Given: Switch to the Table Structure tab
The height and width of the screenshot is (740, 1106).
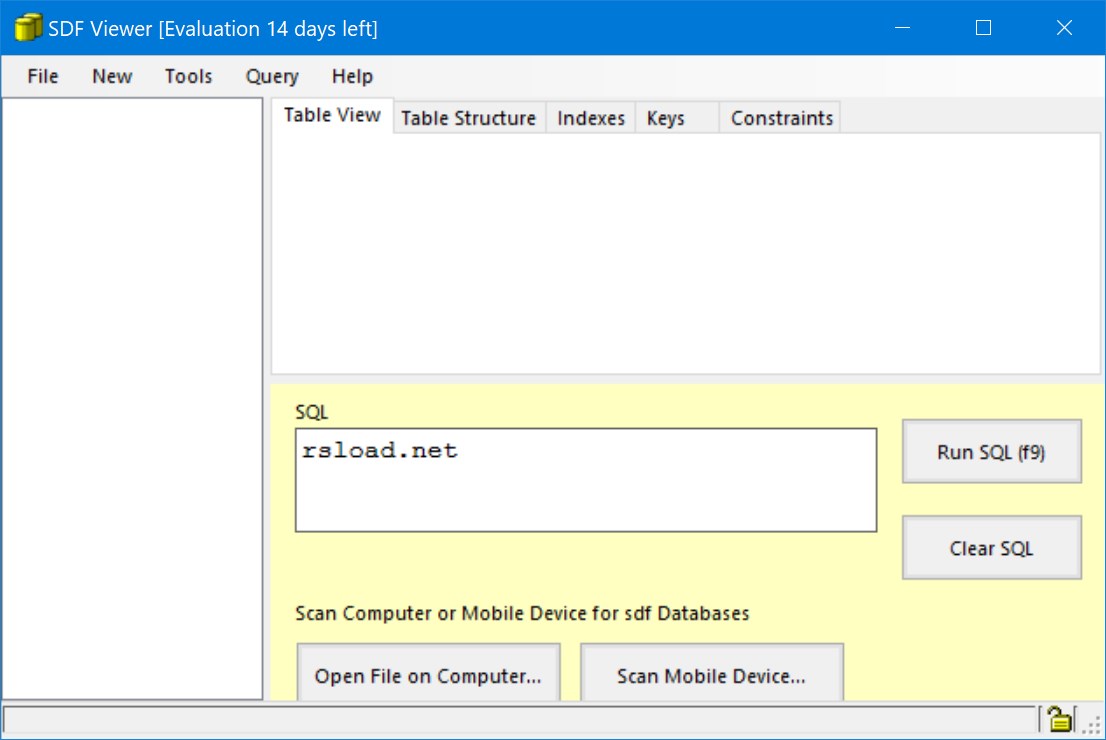Looking at the screenshot, I should [468, 117].
